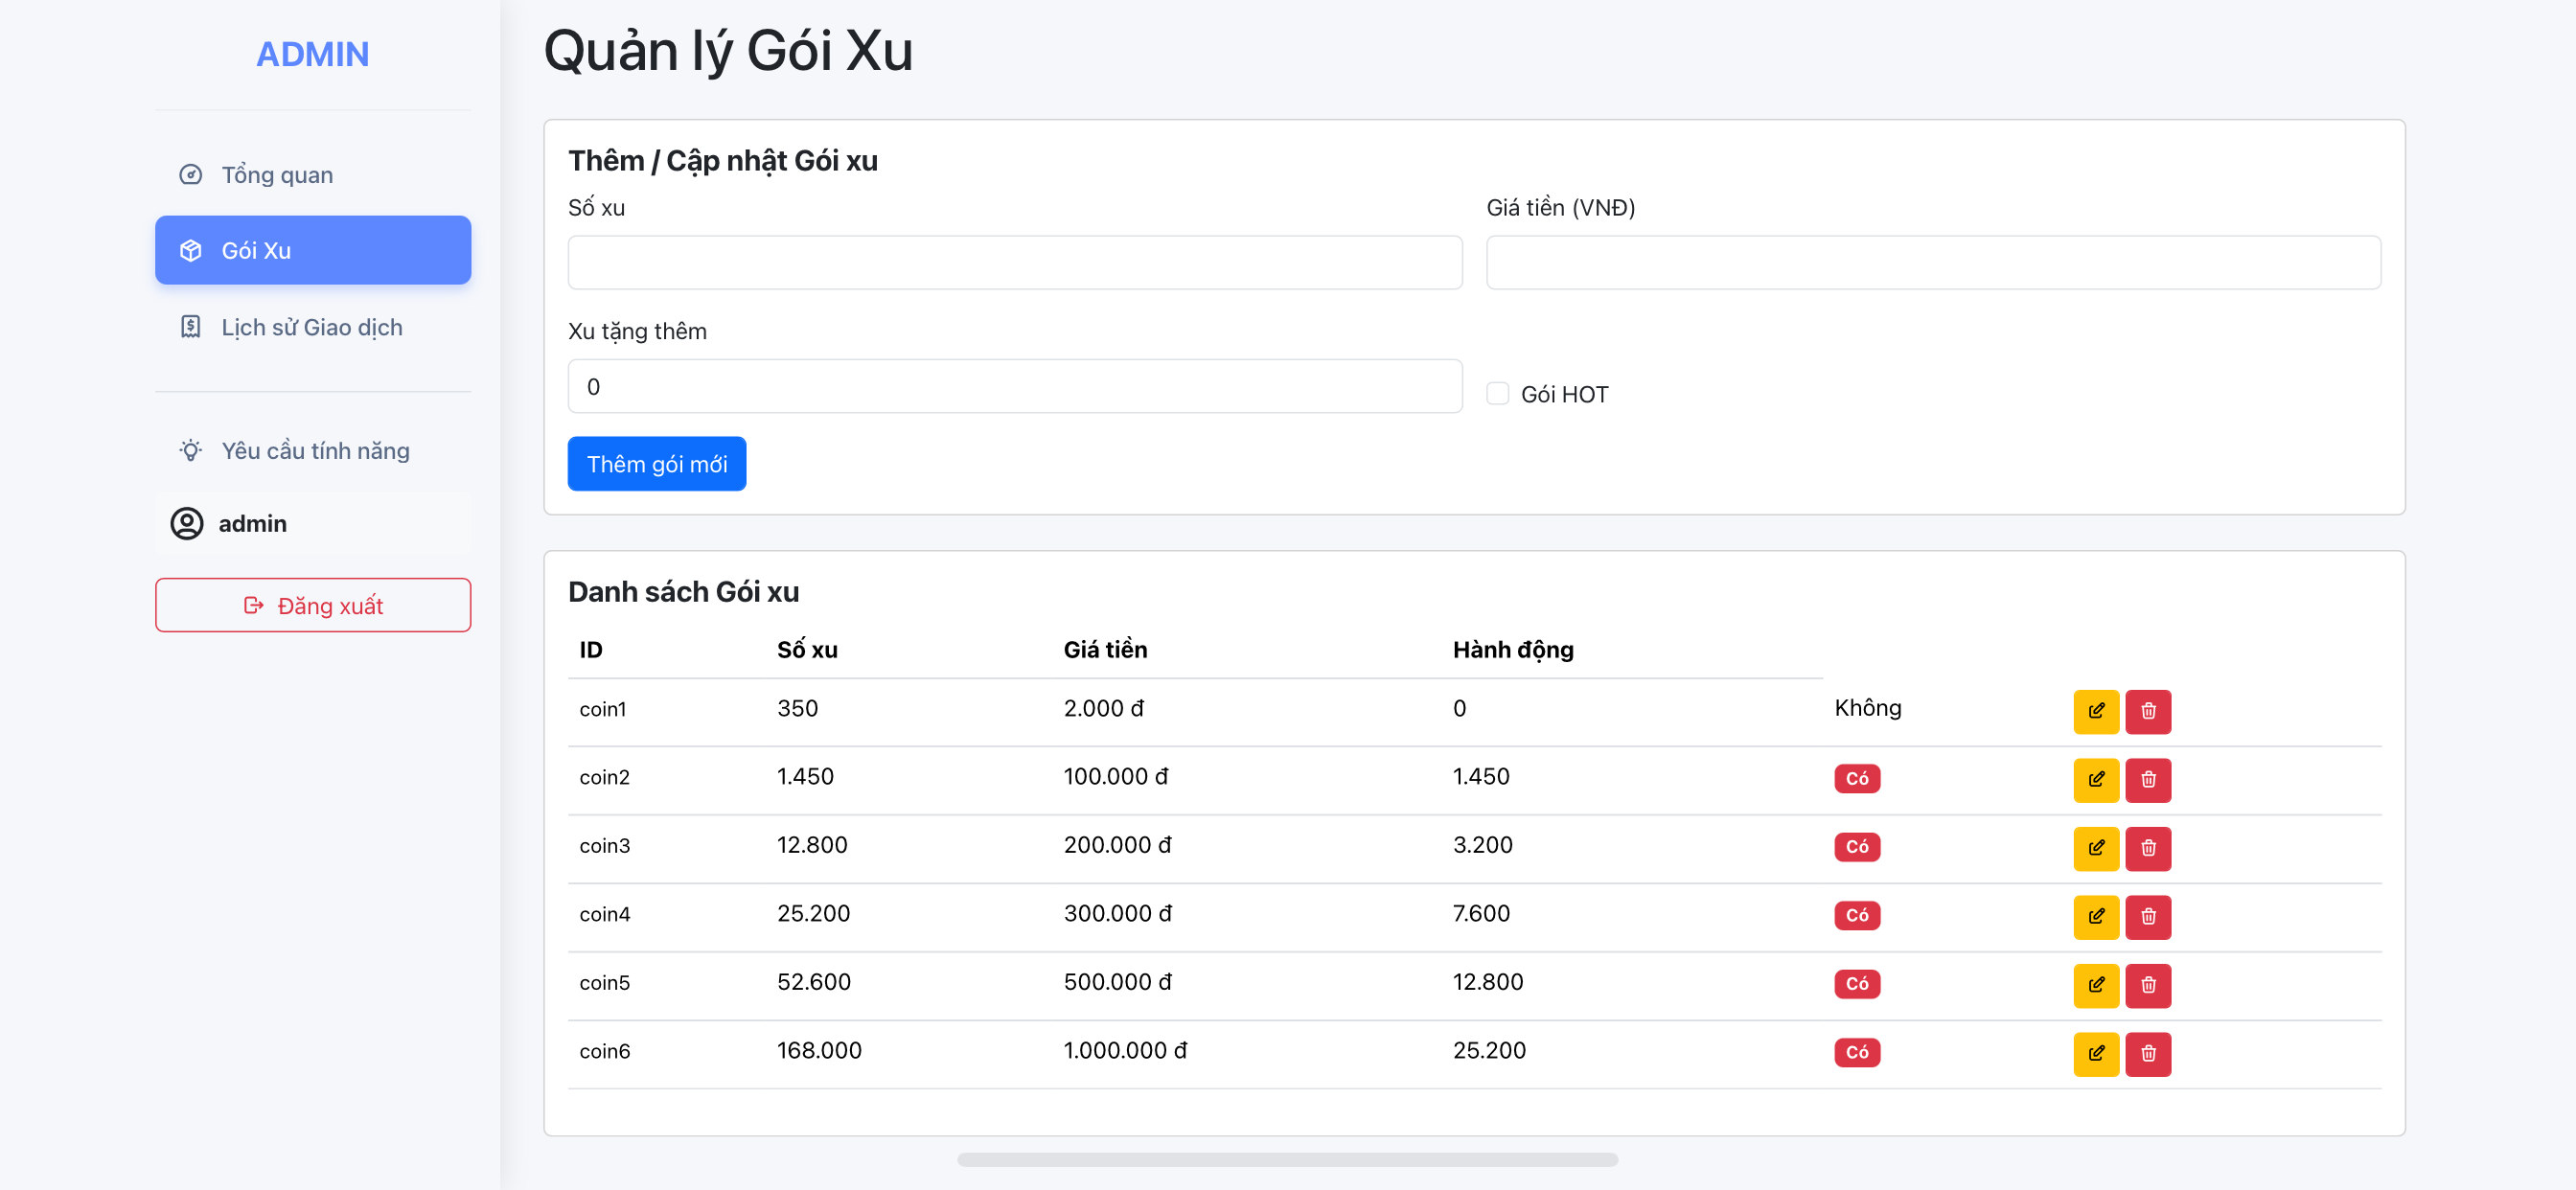Focus the Số xu input field
The height and width of the screenshot is (1190, 2576).
click(1014, 262)
